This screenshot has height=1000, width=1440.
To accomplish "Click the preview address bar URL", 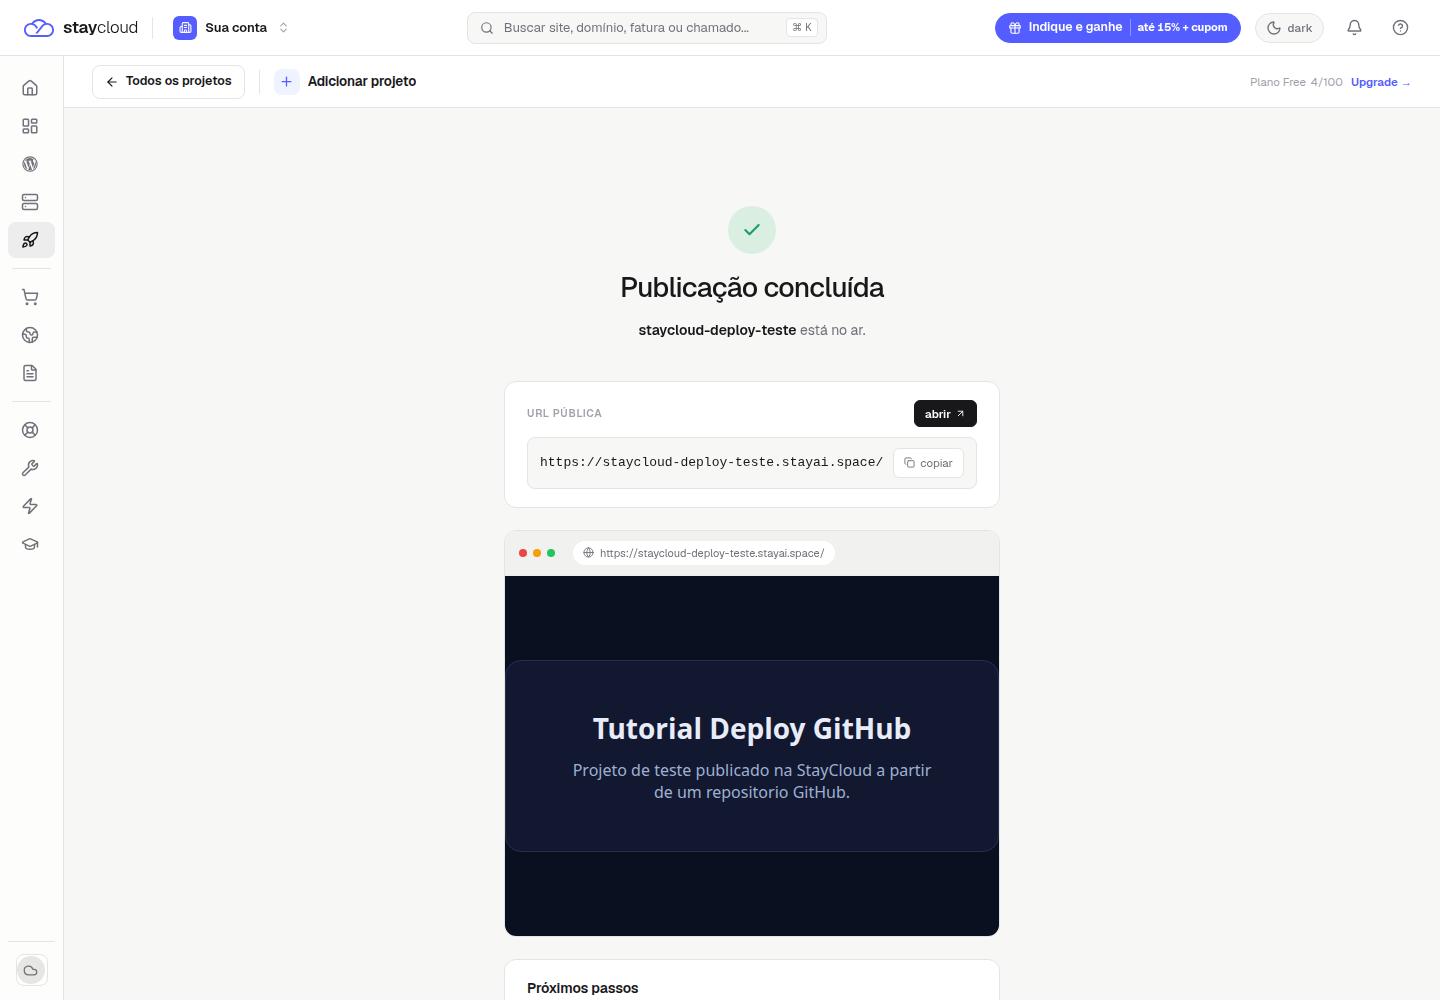I will pos(704,553).
